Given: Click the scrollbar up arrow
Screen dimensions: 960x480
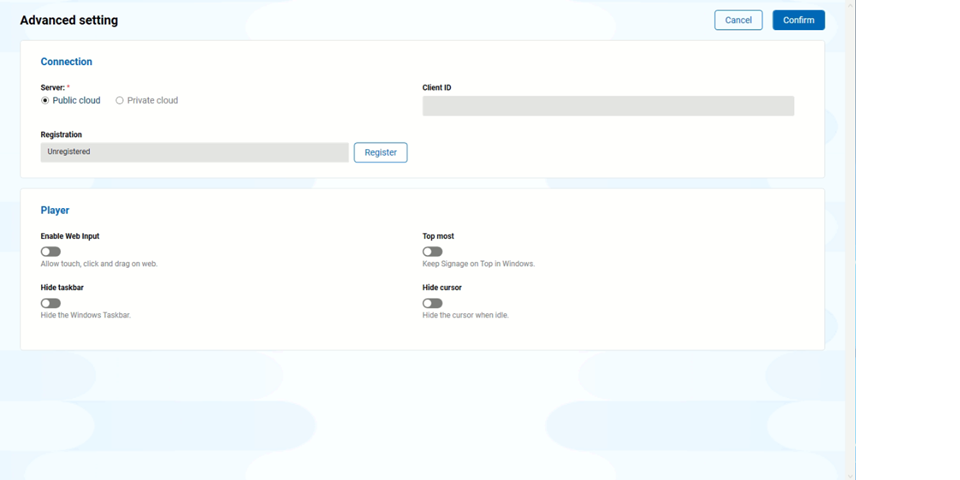Looking at the screenshot, I should click(850, 5).
